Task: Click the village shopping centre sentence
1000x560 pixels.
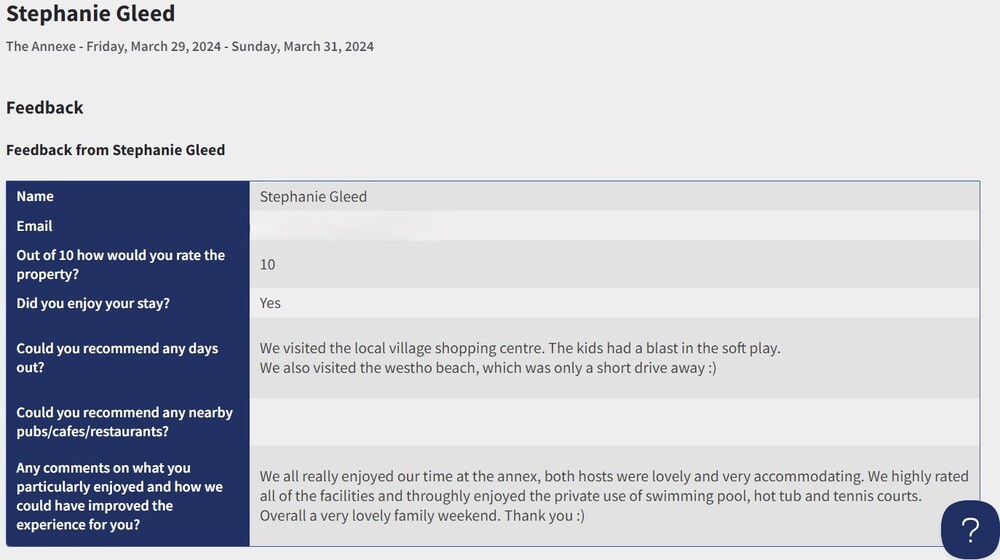Action: tap(520, 348)
